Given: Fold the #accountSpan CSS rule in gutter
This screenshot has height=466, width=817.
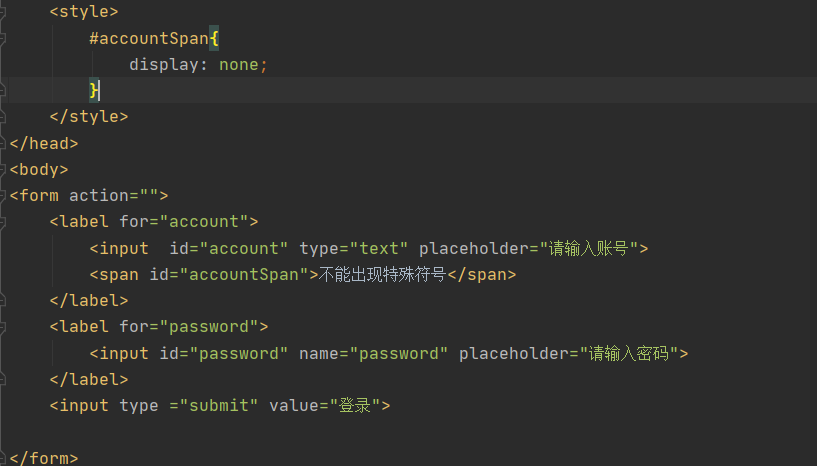Looking at the screenshot, I should (4, 38).
